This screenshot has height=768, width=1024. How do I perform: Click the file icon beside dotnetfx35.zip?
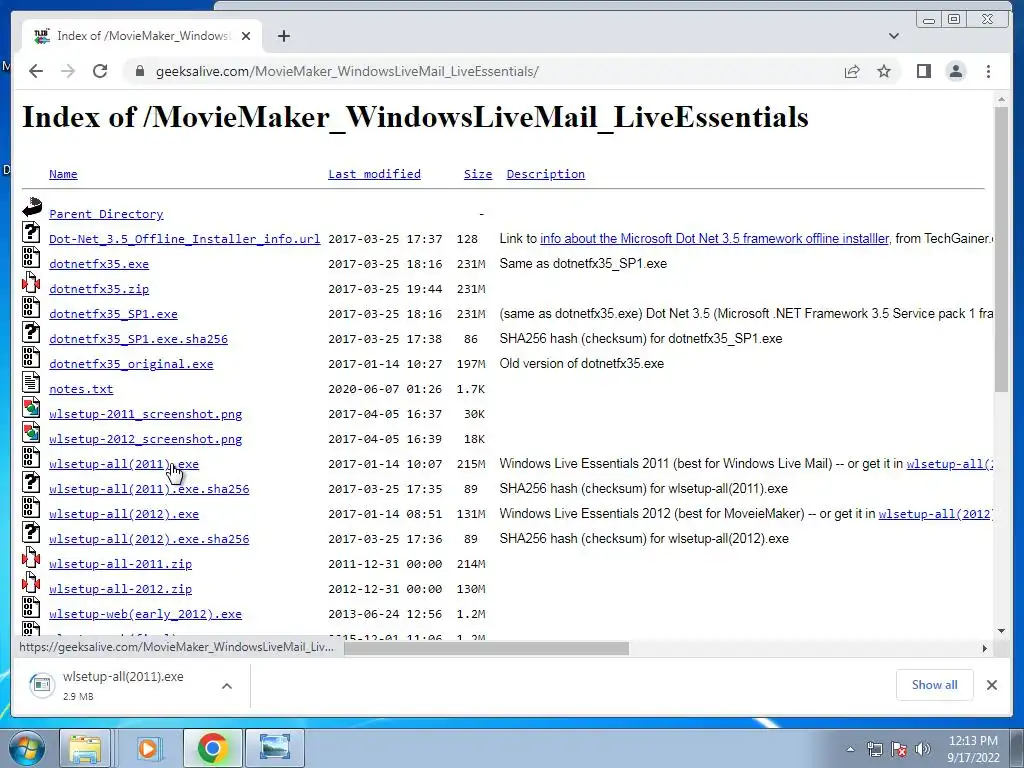coord(31,283)
